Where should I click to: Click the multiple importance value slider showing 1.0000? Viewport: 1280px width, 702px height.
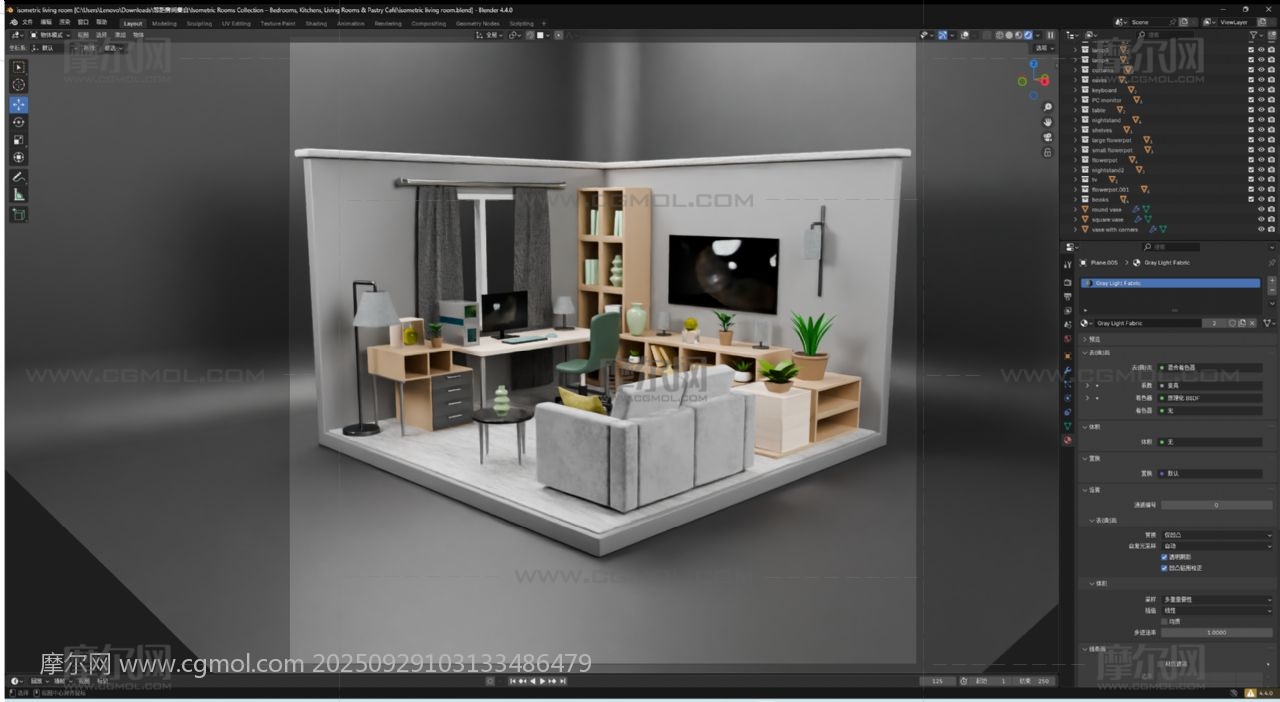point(1216,632)
